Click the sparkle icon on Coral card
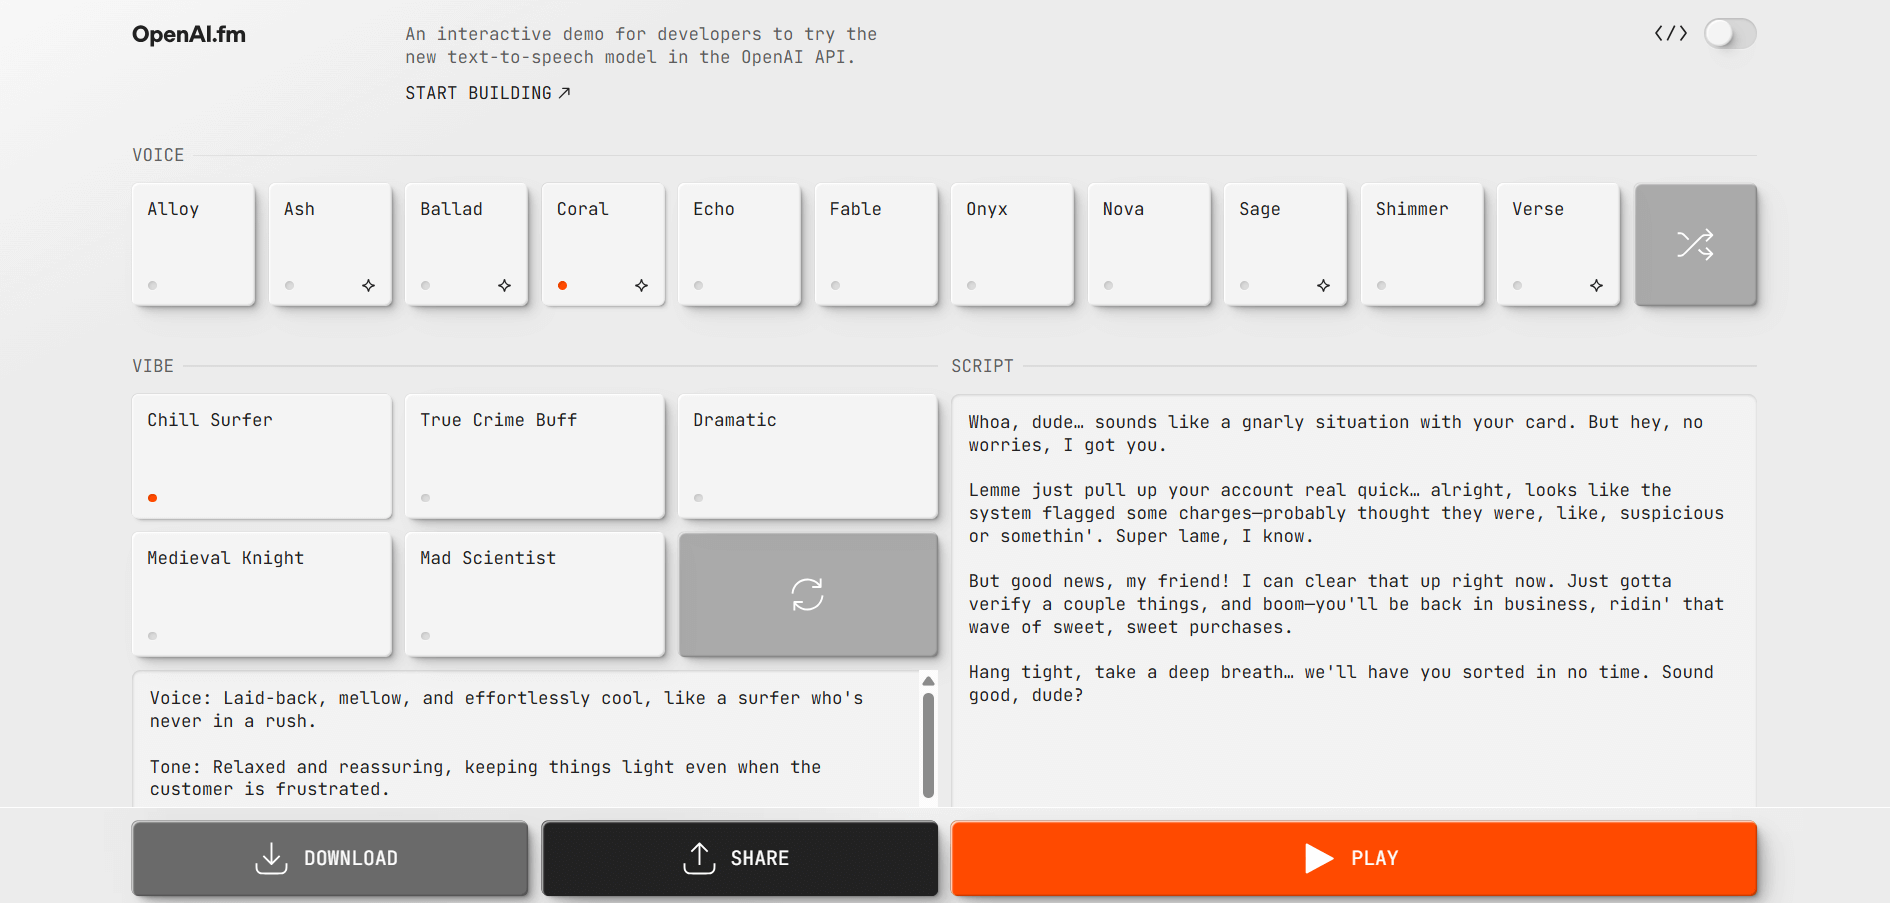 [x=641, y=286]
